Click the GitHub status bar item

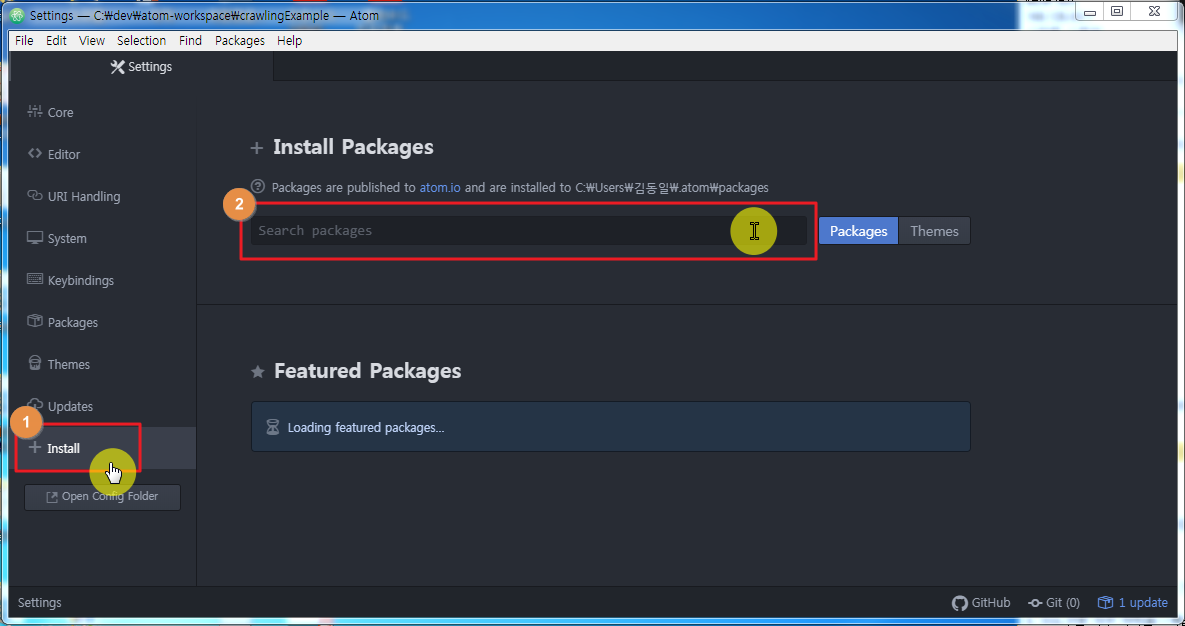tap(981, 603)
